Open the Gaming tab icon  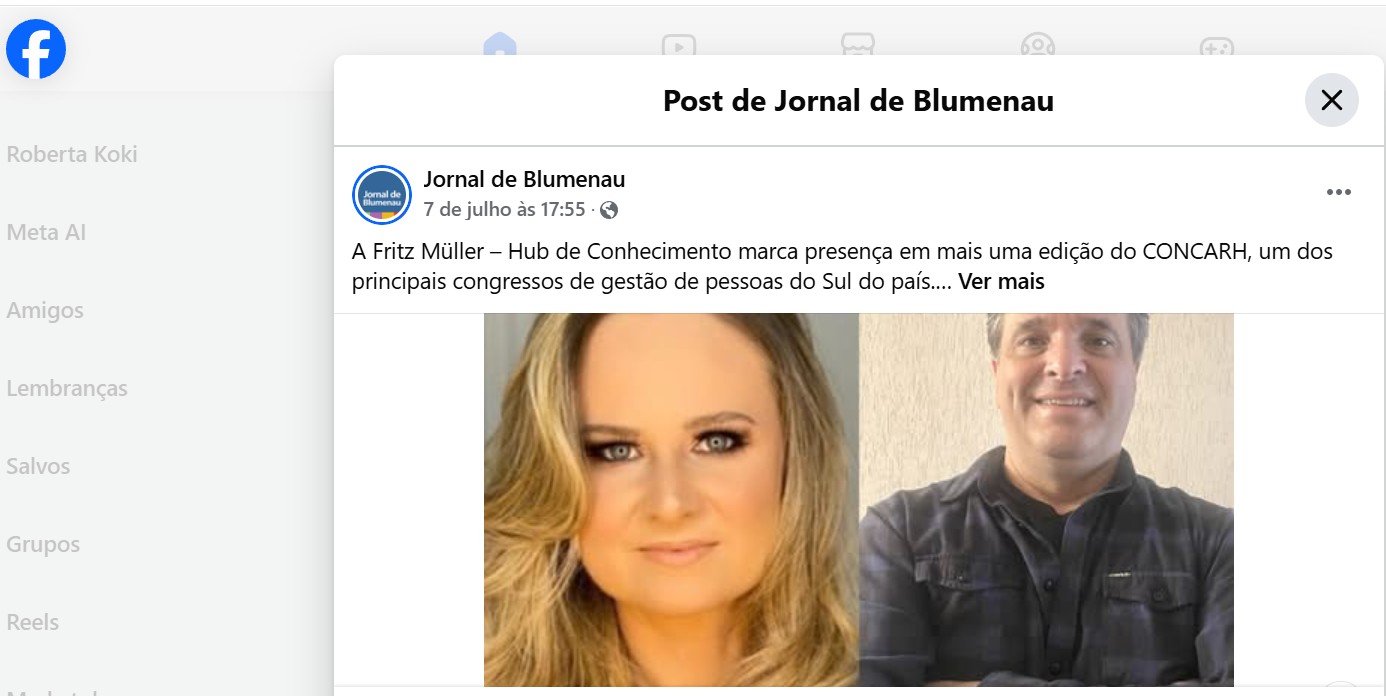coord(1217,45)
